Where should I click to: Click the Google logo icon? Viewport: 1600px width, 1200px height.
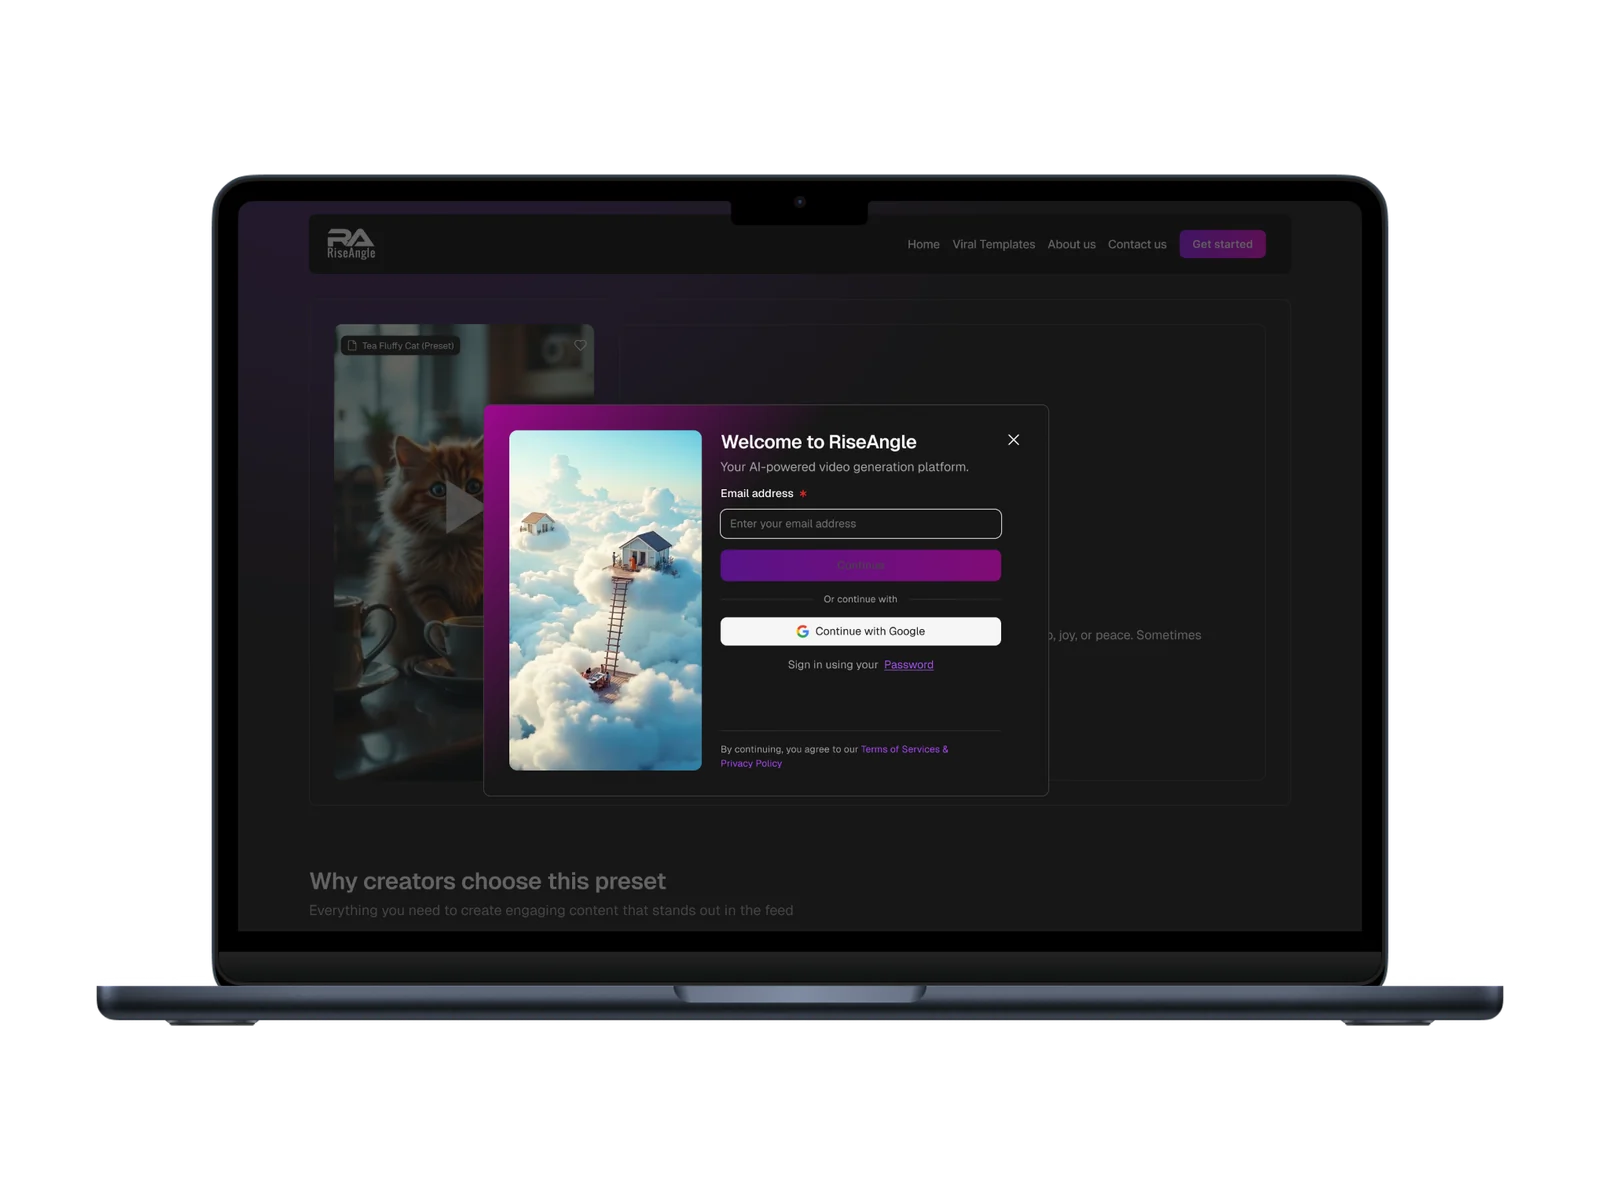[x=802, y=631]
